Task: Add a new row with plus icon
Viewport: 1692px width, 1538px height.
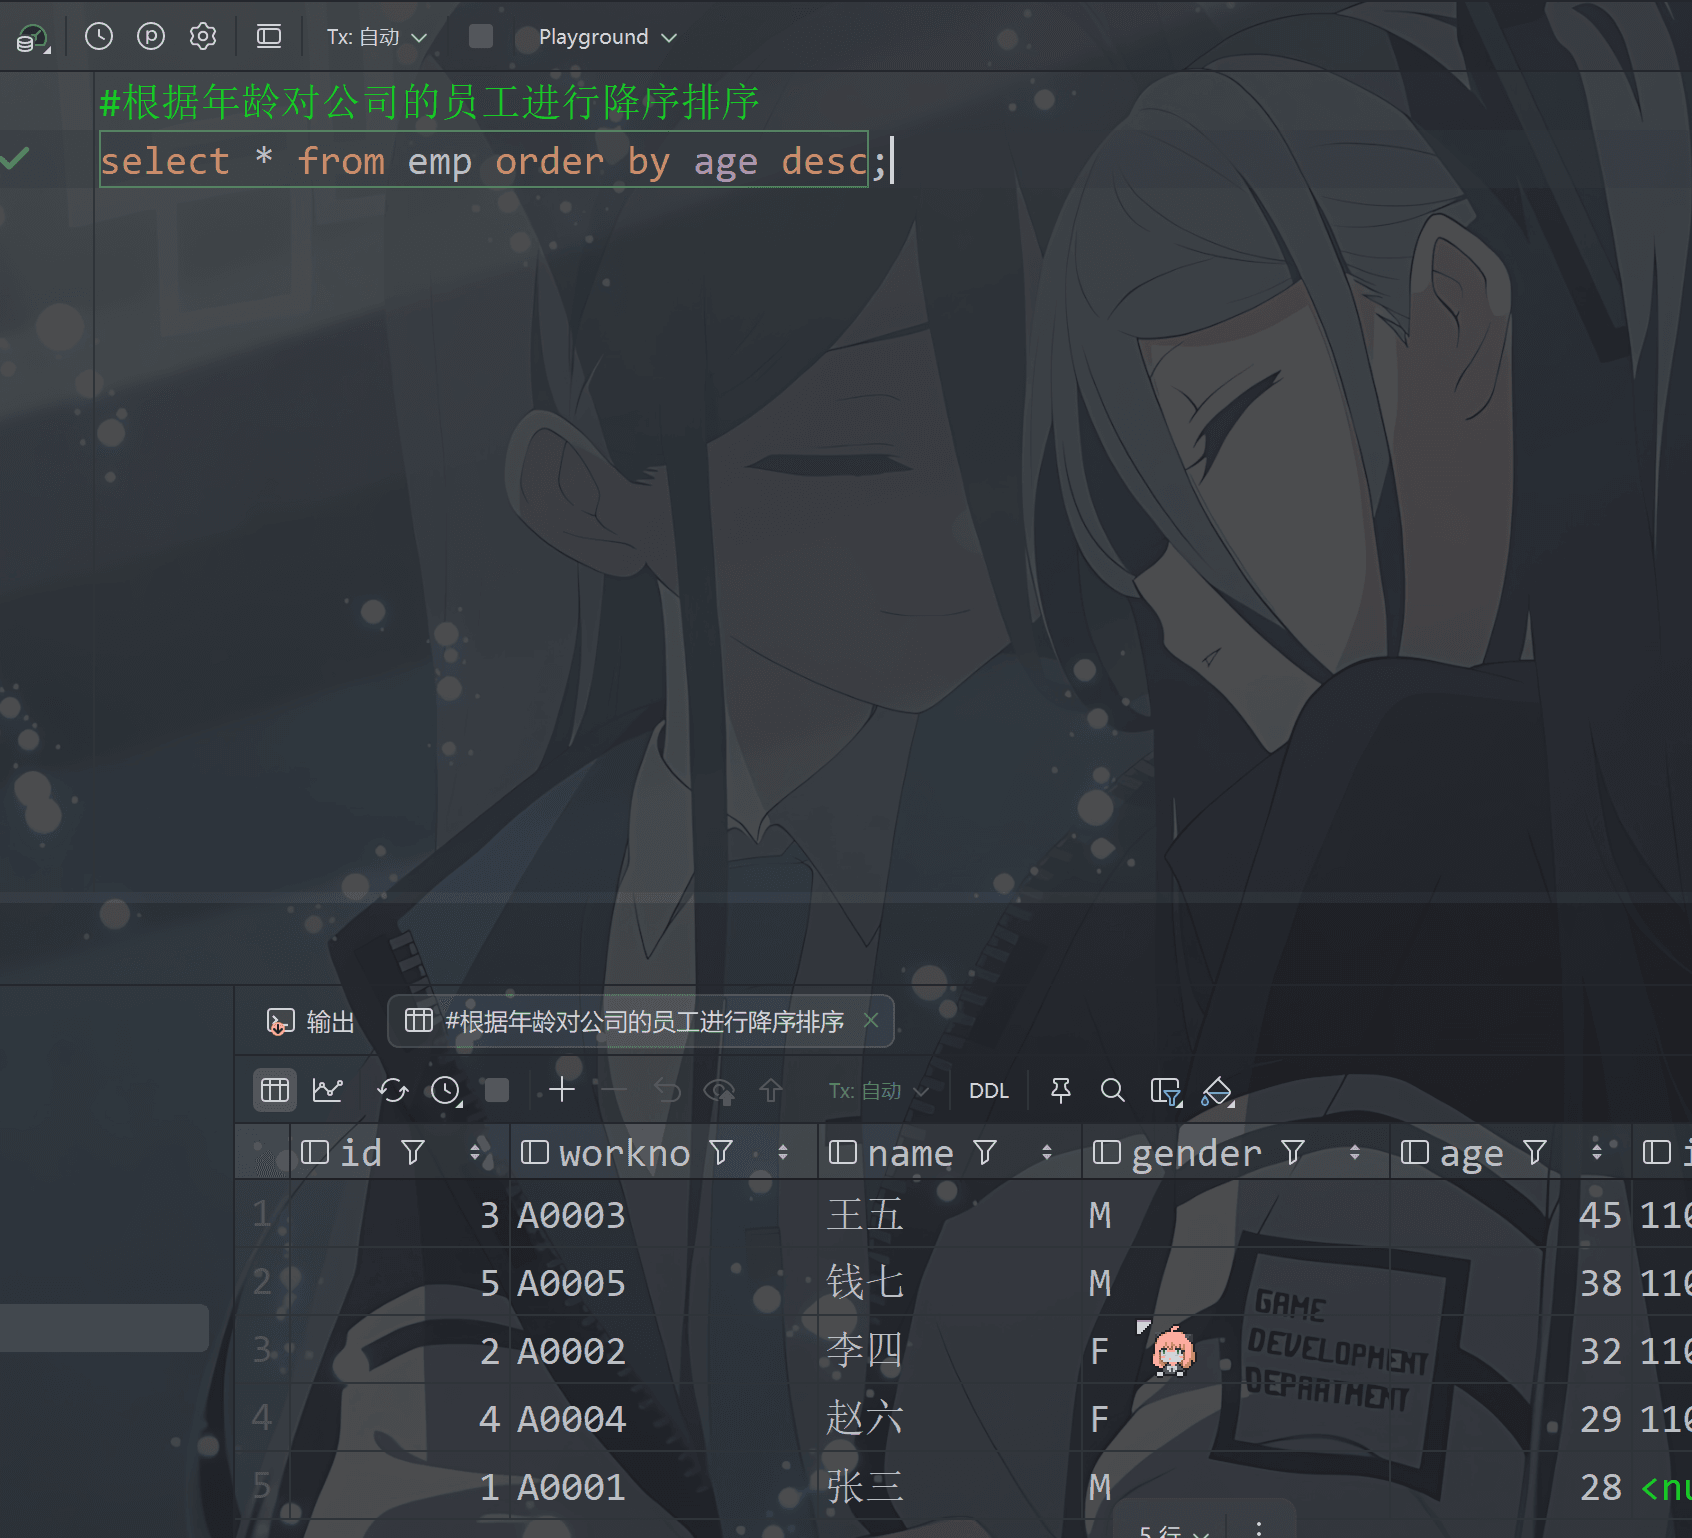Action: 562,1090
